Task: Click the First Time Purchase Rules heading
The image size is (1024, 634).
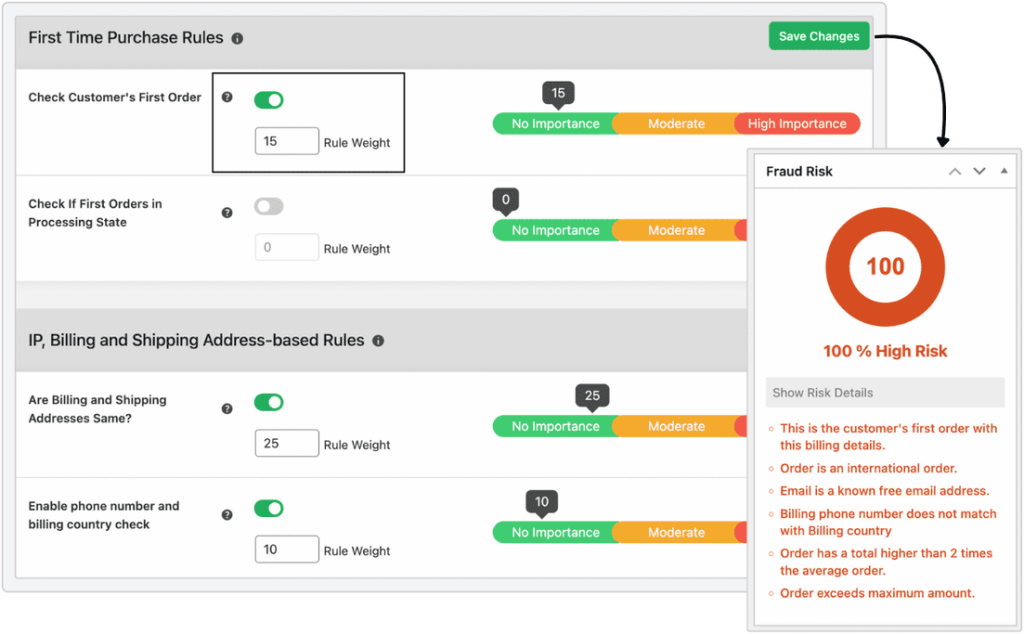Action: coord(126,38)
